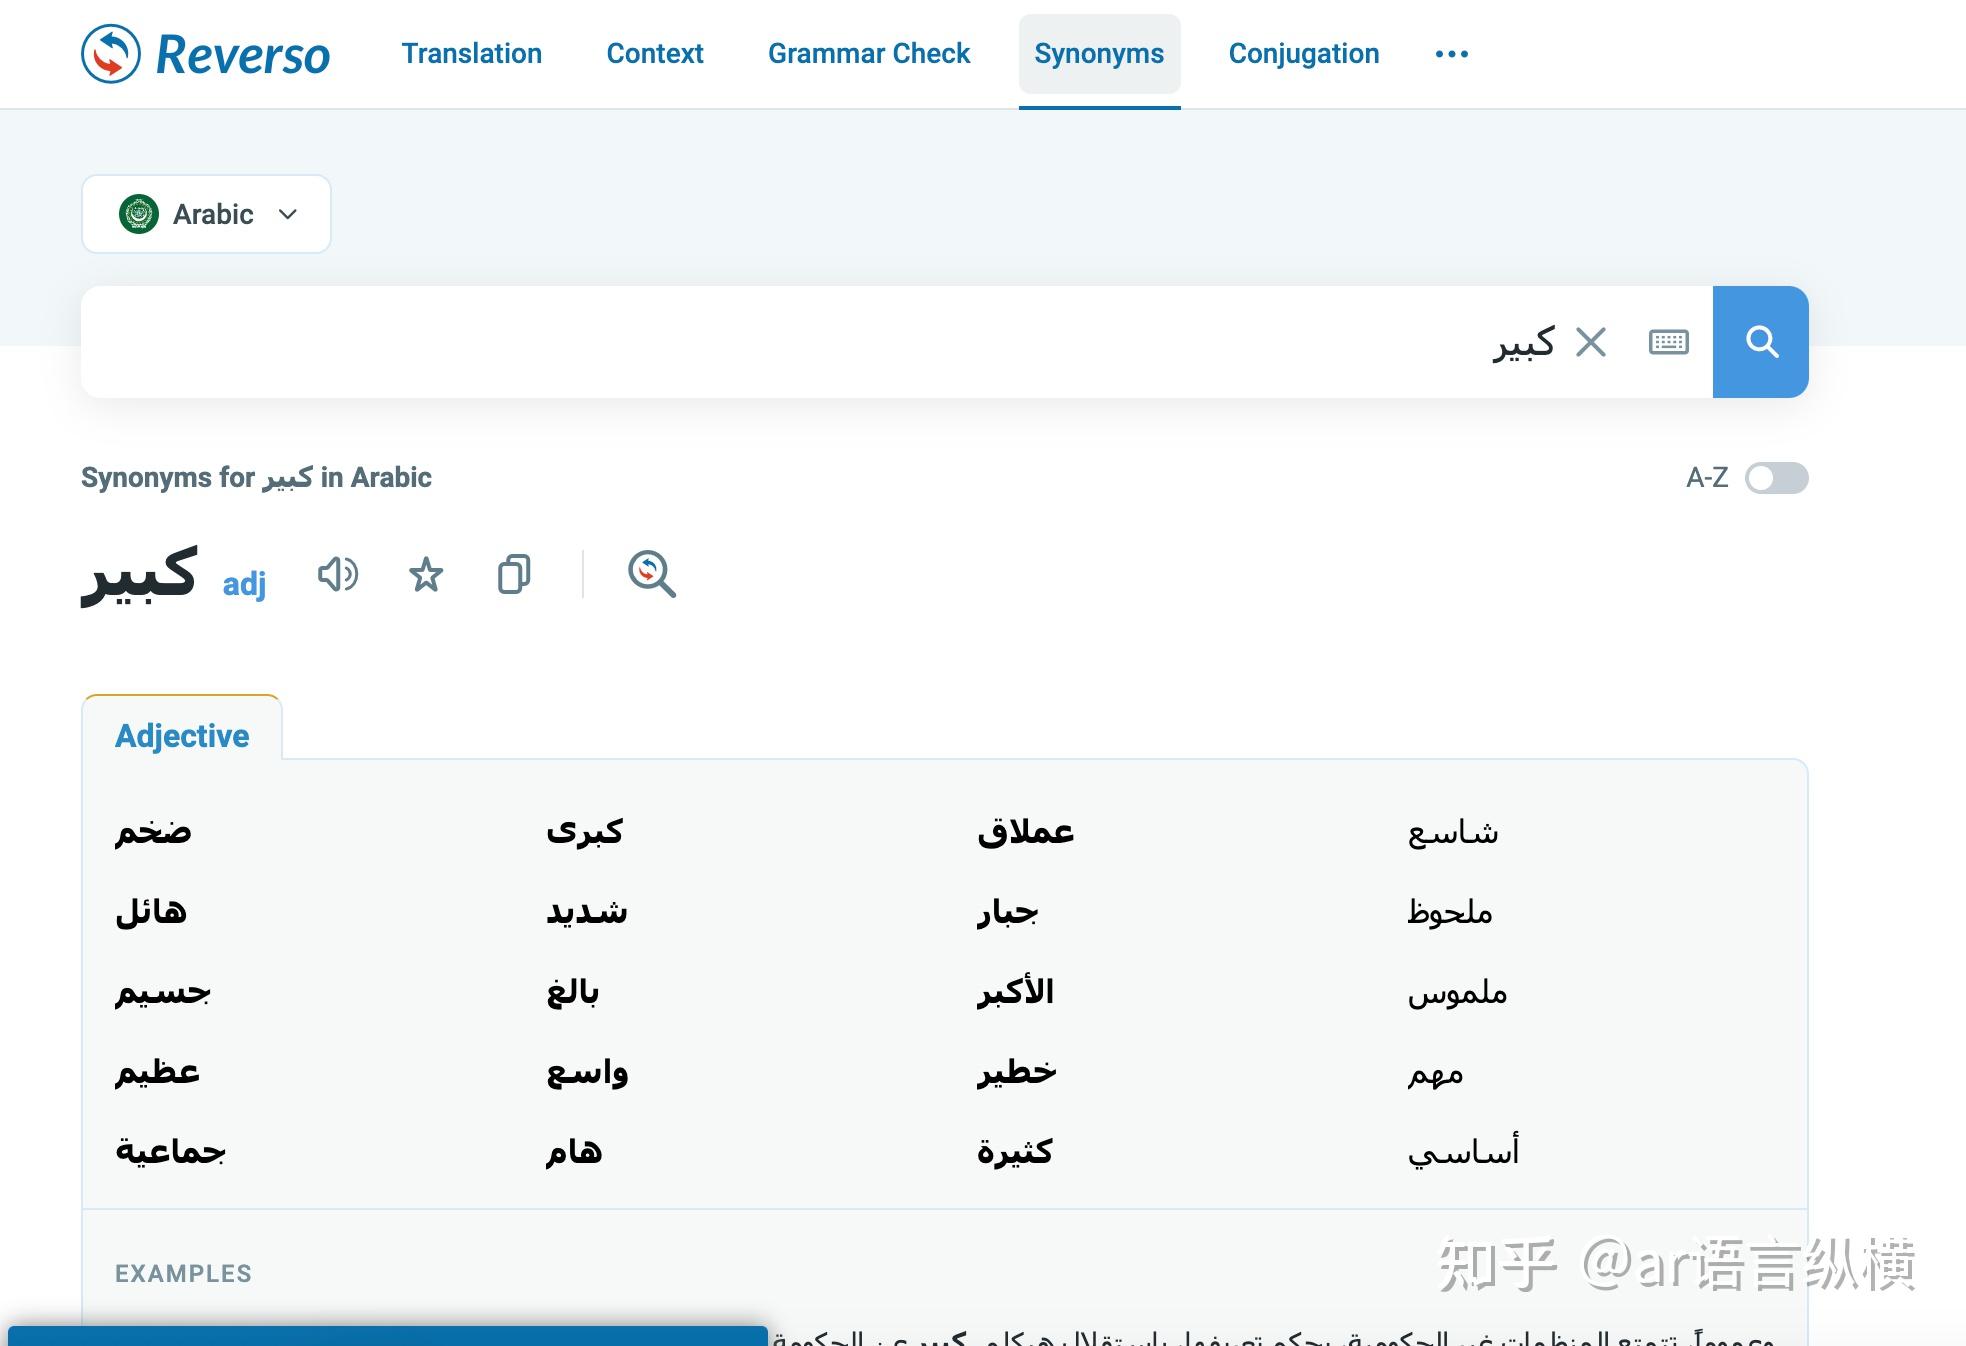This screenshot has width=1966, height=1346.
Task: Open the Grammar Check page
Action: [x=869, y=54]
